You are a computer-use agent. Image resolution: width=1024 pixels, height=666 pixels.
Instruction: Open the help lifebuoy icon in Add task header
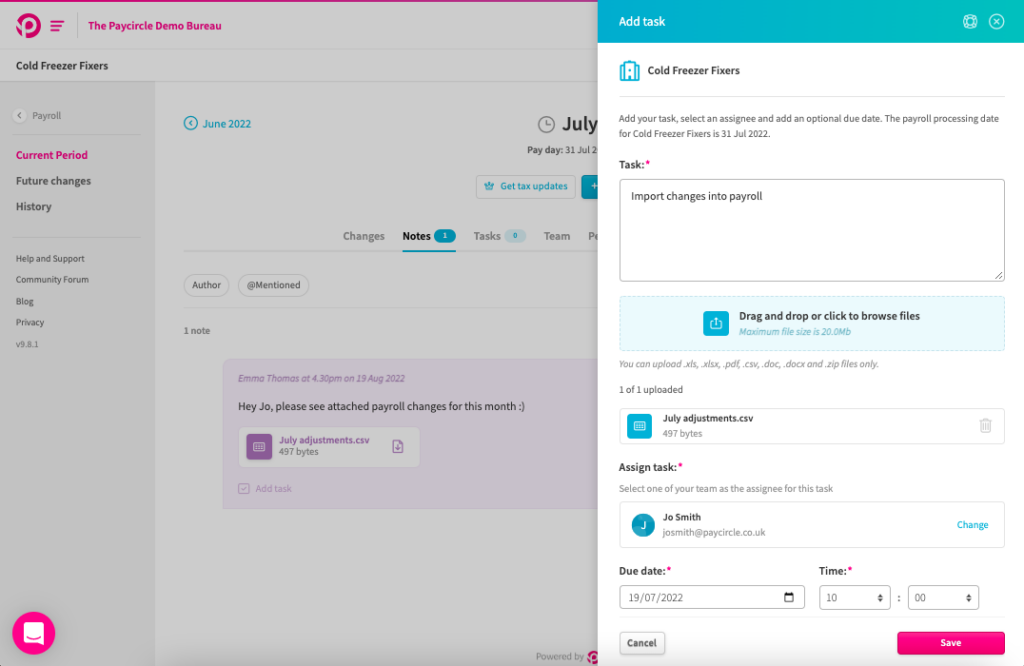click(970, 21)
